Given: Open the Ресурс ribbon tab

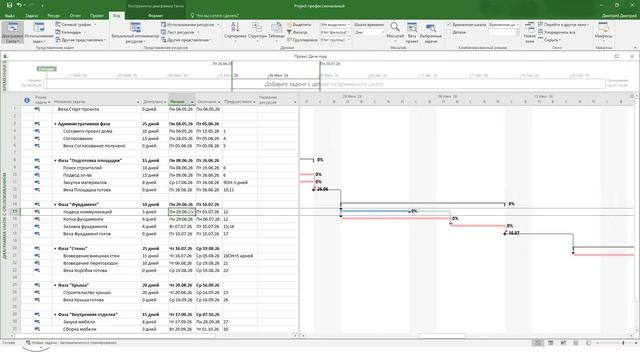Looking at the screenshot, I should 53,16.
